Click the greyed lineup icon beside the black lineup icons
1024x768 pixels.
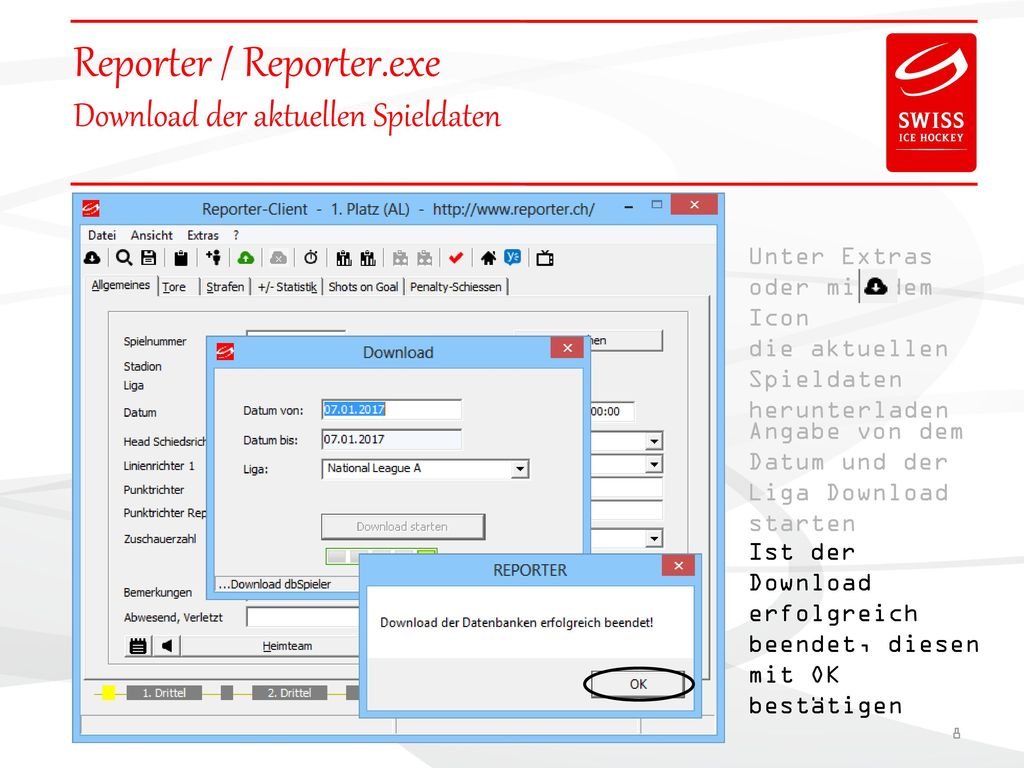400,259
